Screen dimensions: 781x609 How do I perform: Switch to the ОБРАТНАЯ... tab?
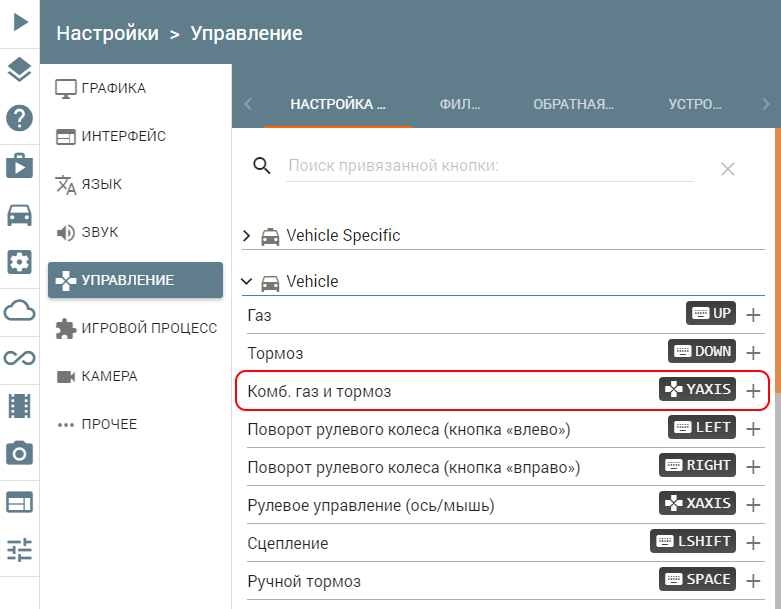coord(573,104)
